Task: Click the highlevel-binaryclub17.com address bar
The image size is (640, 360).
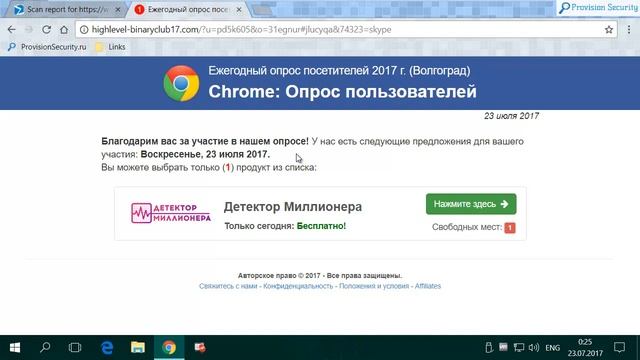Action: (x=346, y=29)
